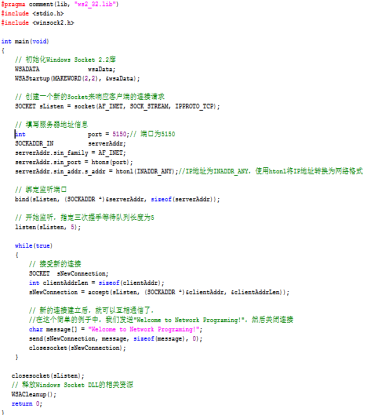Click the 'int clientAddrLen = sizeof(clientAddr);' line
The image size is (368, 415).
[97, 283]
